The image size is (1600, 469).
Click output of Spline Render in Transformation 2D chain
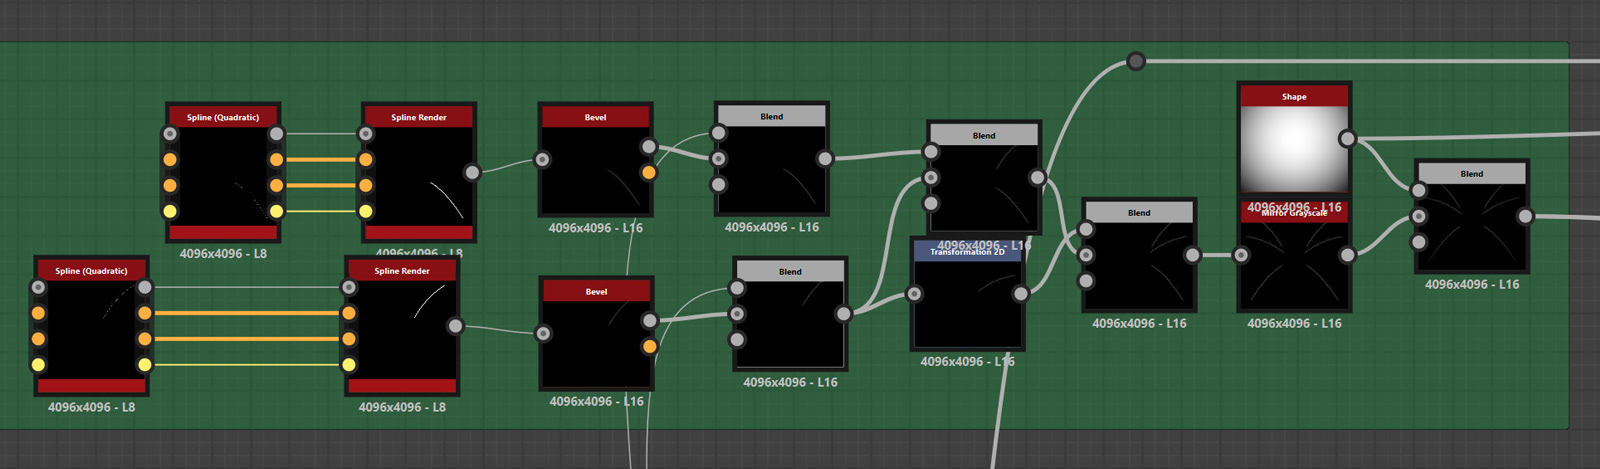pyautogui.click(x=455, y=325)
